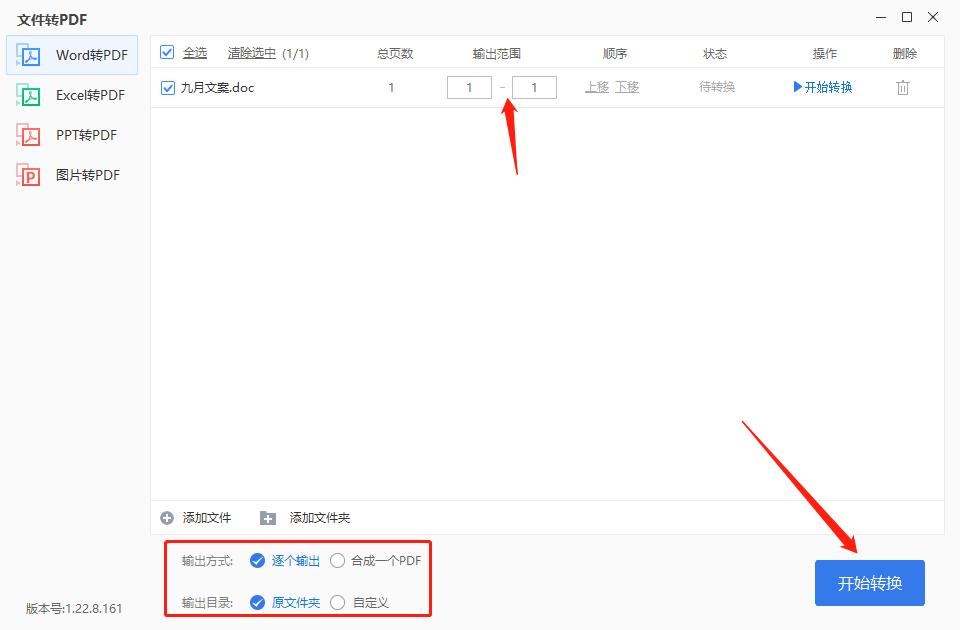Screen dimensions: 960x630
Task: Click the 上移 move-up link
Action: pyautogui.click(x=597, y=87)
